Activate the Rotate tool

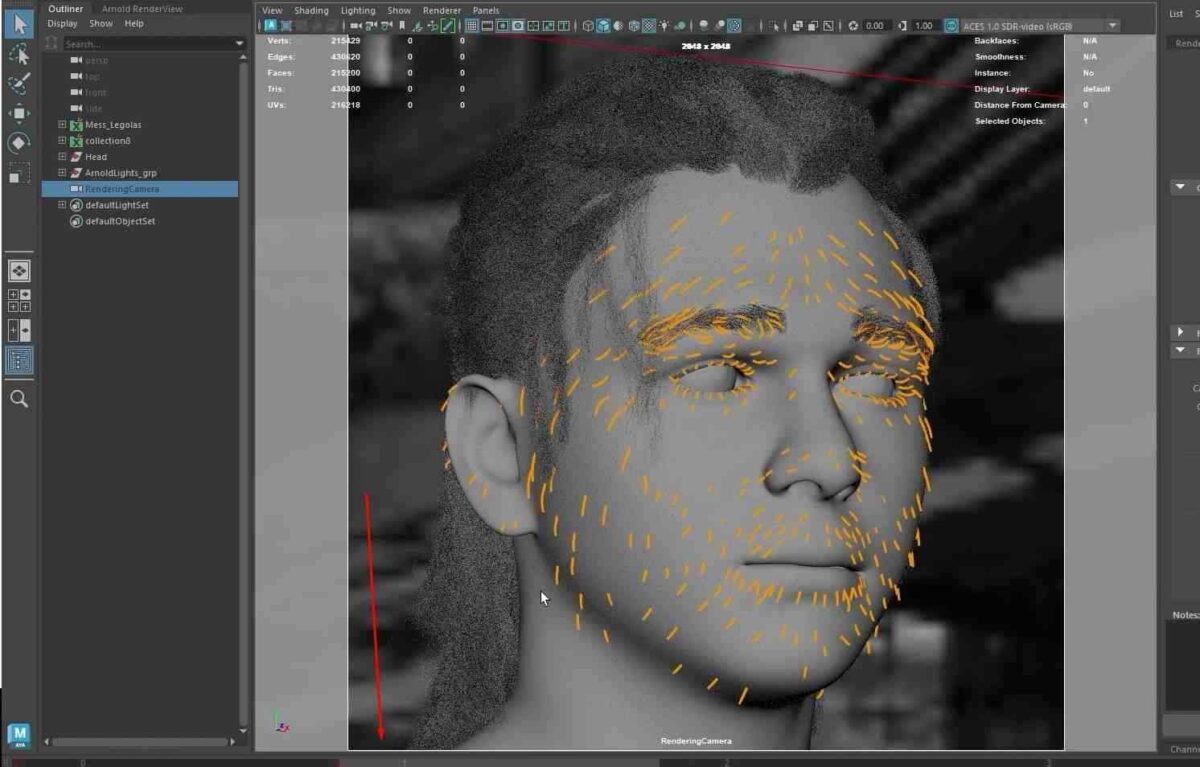[x=17, y=142]
